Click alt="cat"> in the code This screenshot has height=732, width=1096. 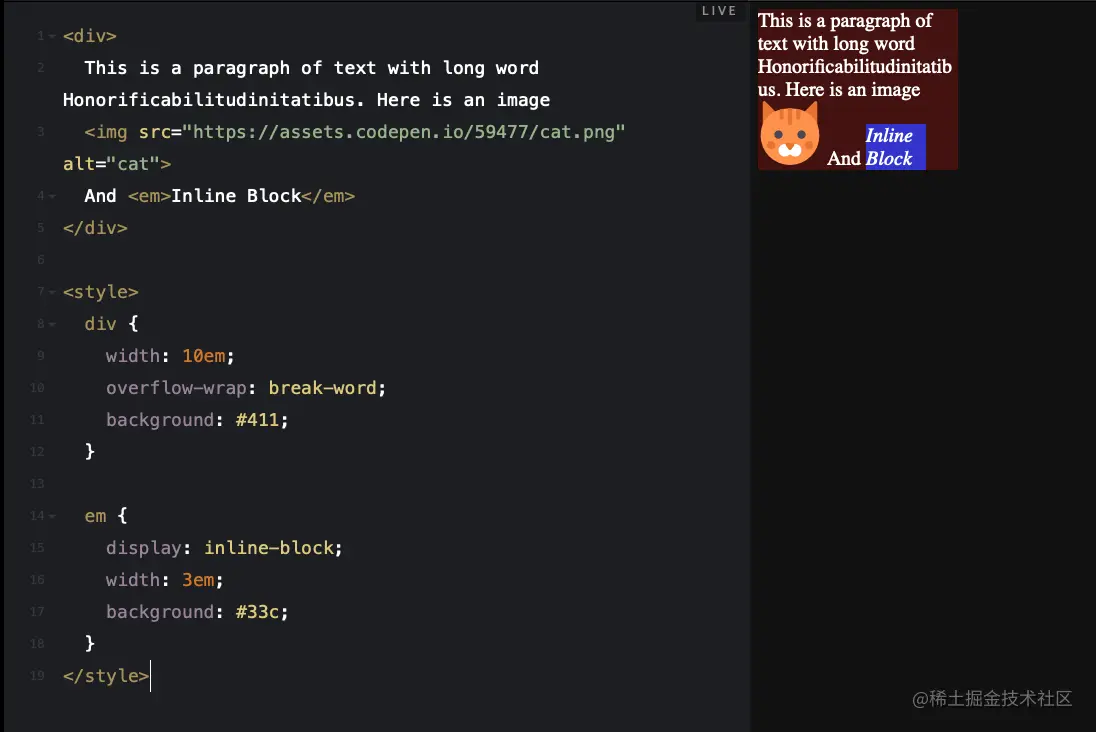117,164
